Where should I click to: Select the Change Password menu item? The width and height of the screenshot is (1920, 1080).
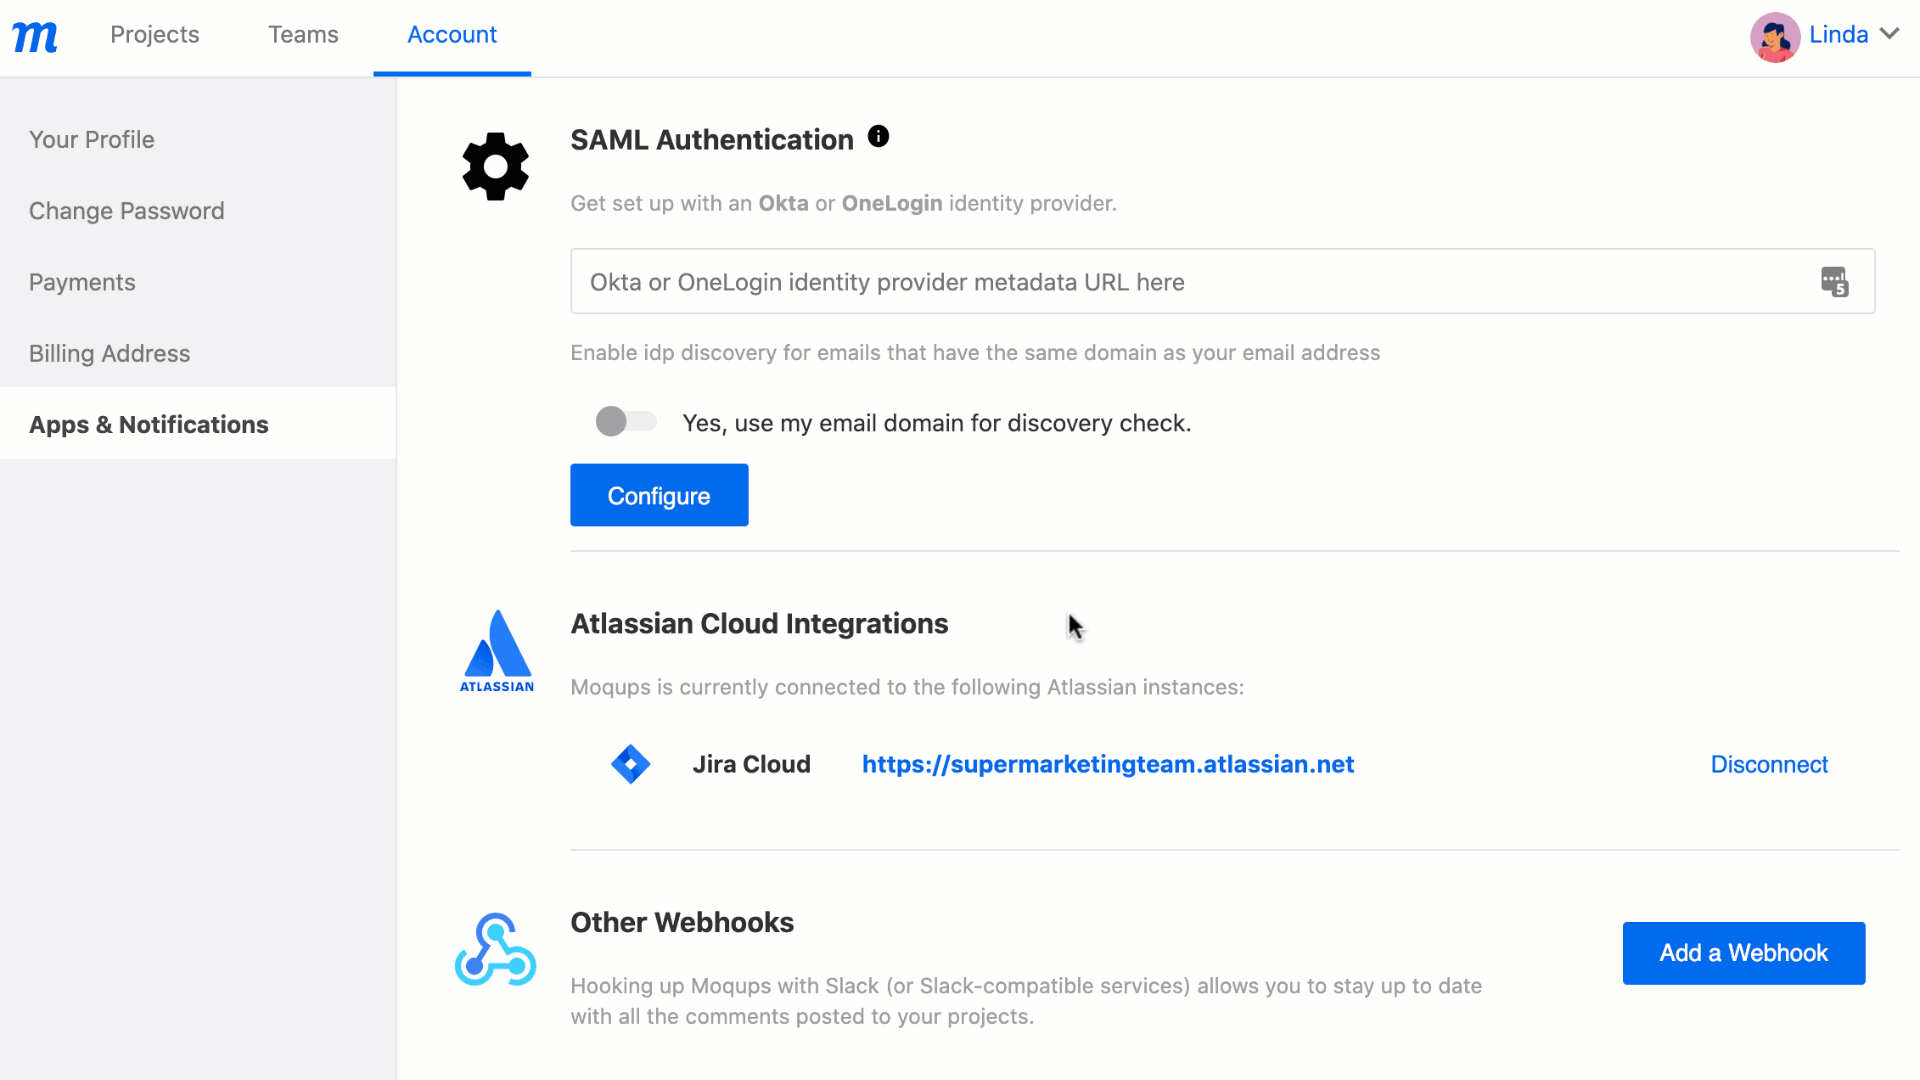click(x=128, y=210)
